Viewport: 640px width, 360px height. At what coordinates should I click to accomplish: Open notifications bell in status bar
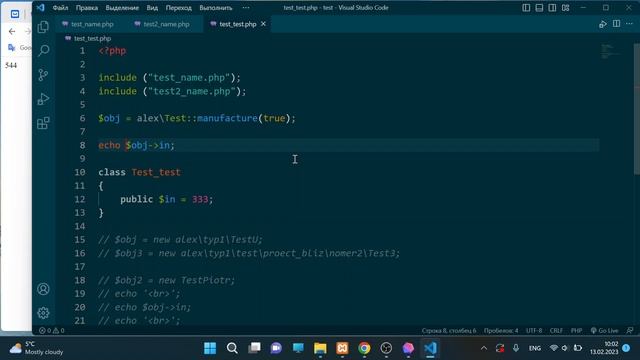point(630,331)
